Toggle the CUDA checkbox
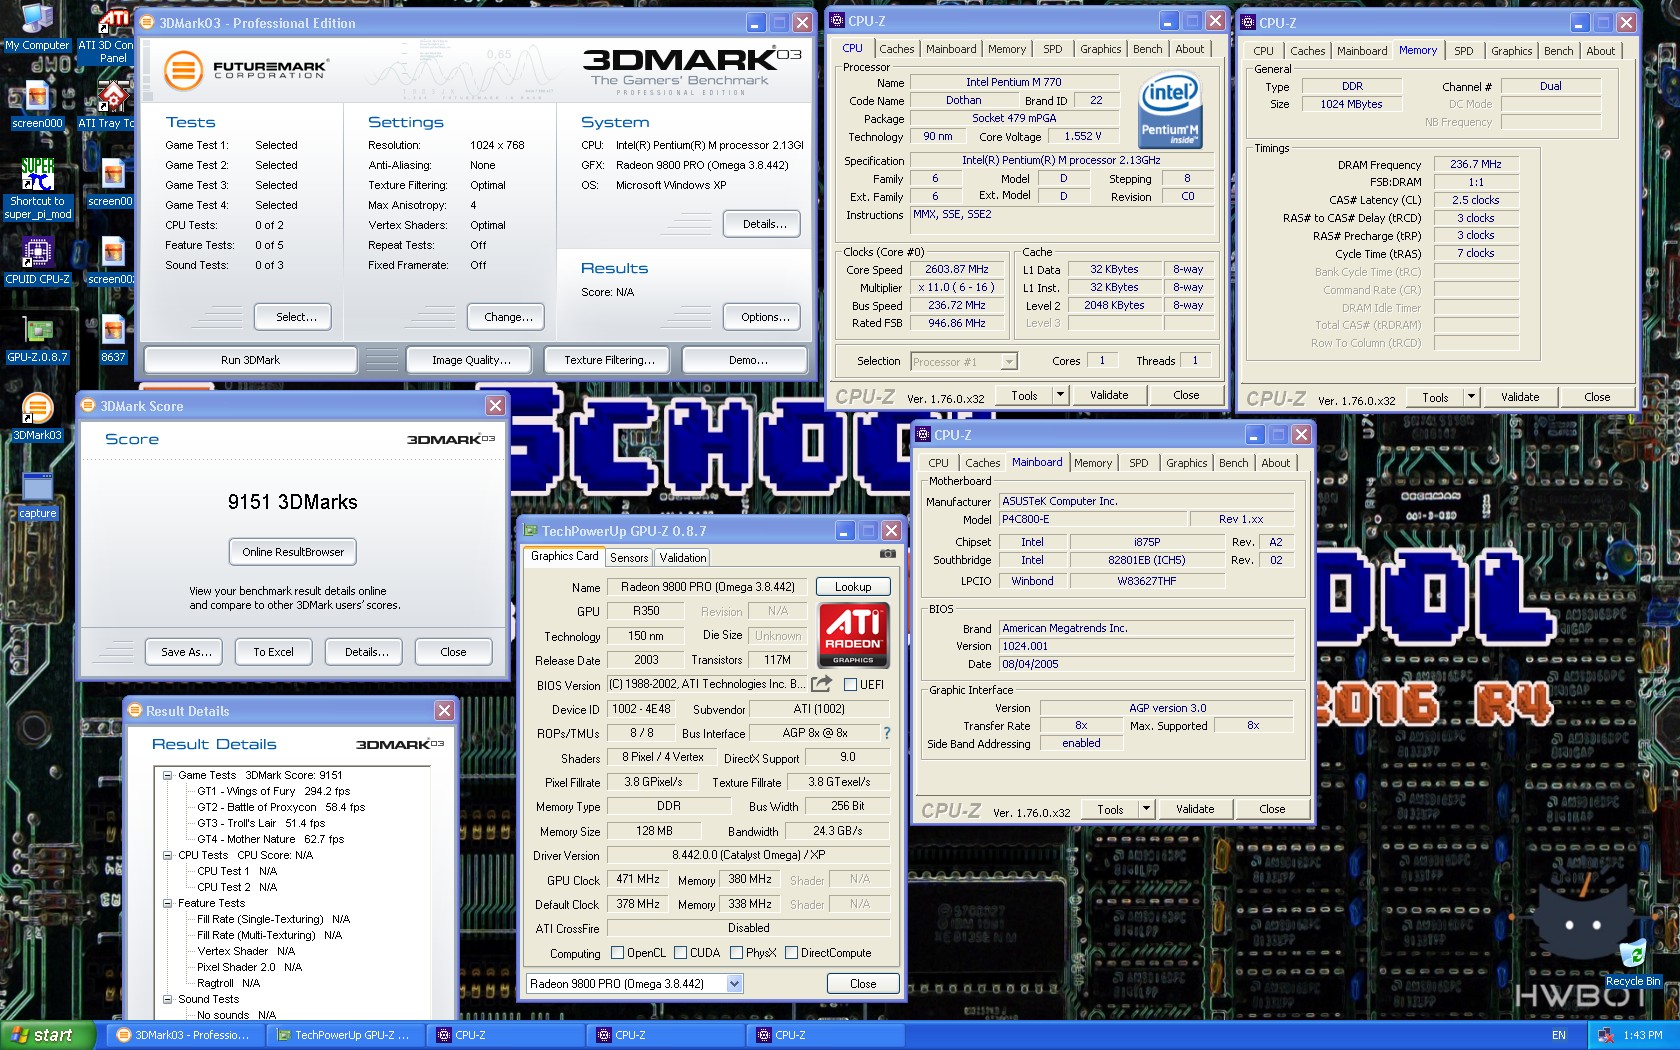The height and width of the screenshot is (1050, 1680). (680, 953)
